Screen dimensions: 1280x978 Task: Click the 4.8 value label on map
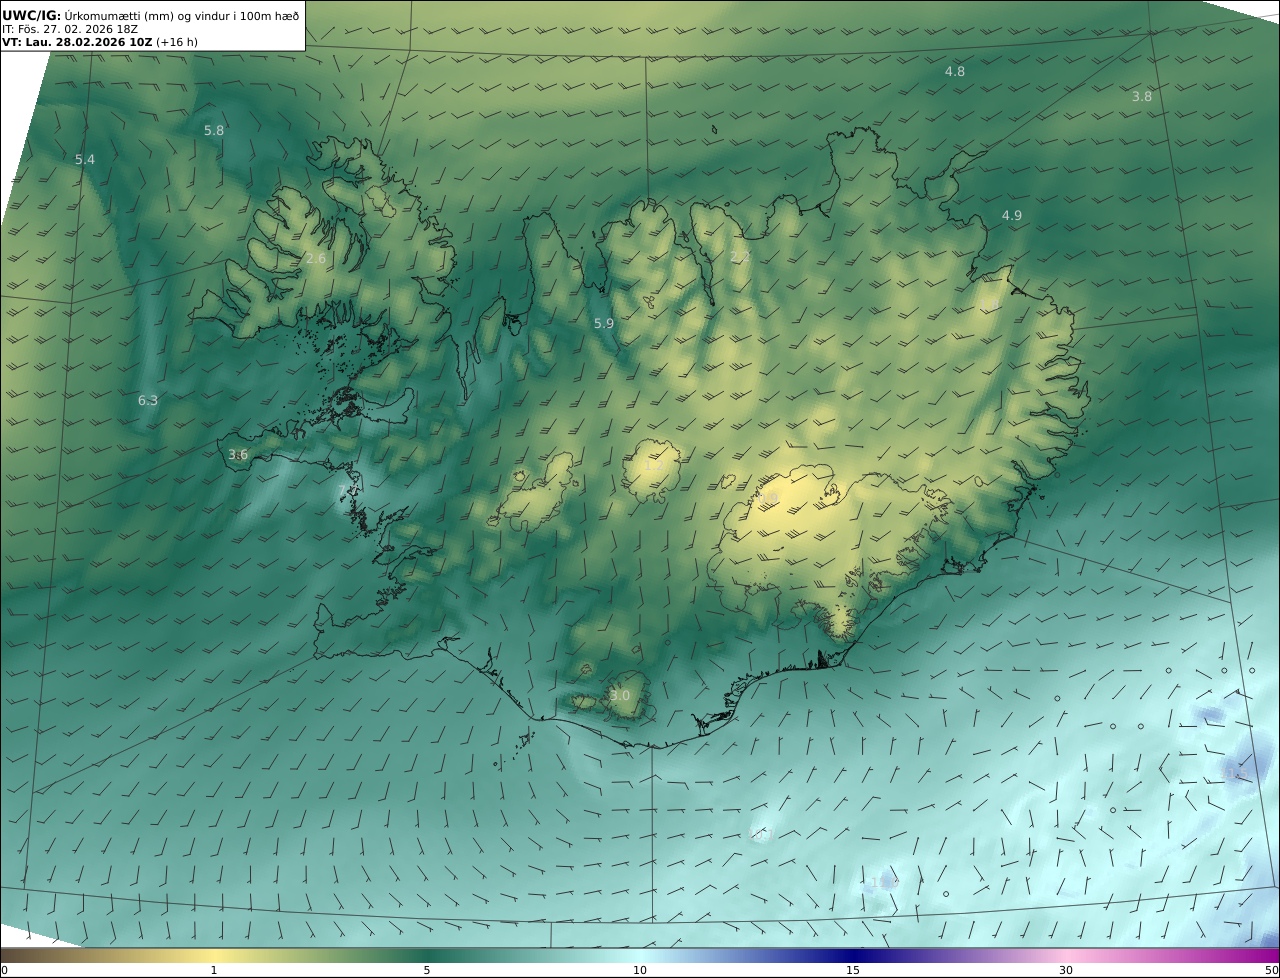coord(955,71)
